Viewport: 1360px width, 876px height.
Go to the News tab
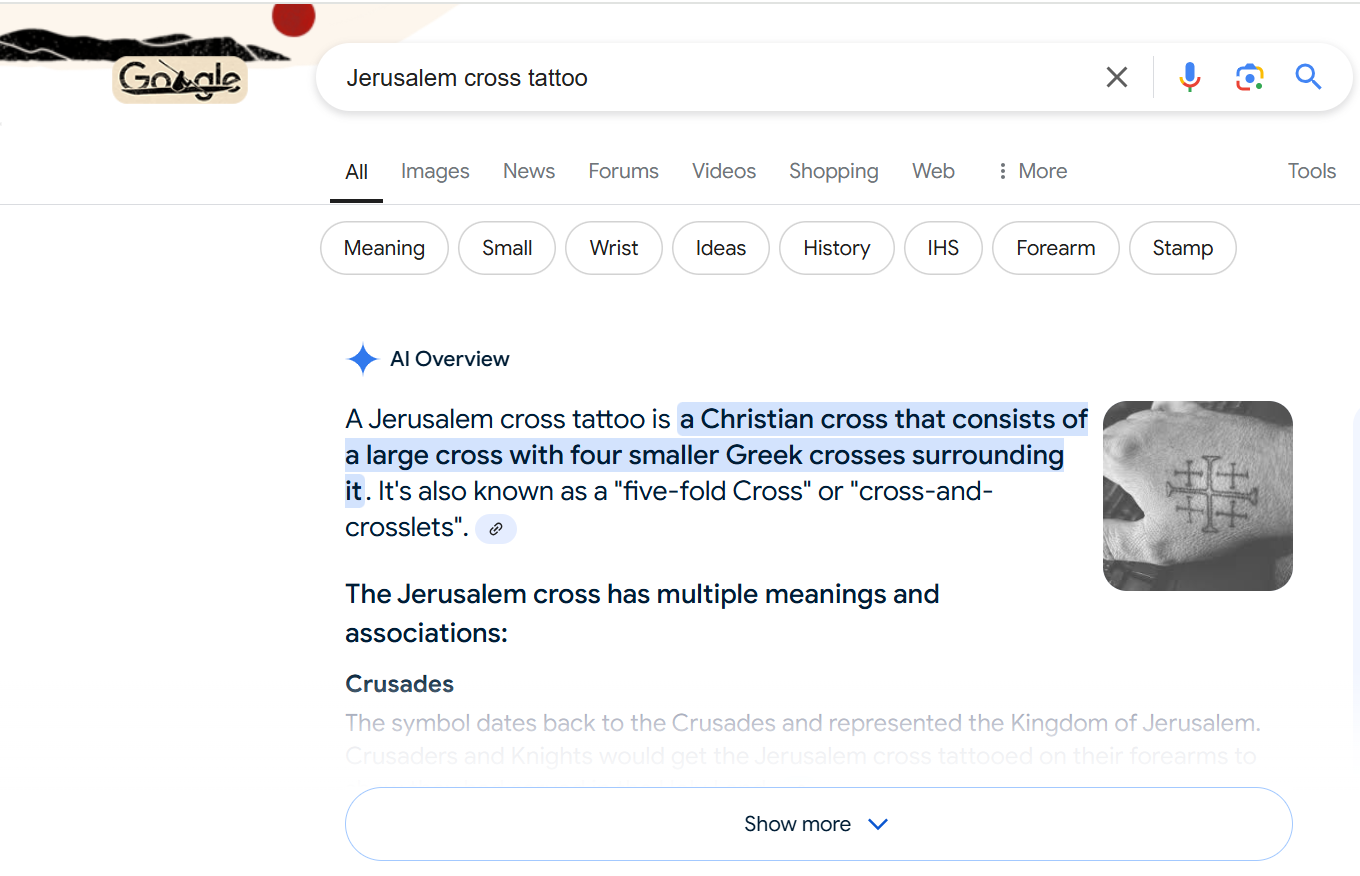pos(529,171)
